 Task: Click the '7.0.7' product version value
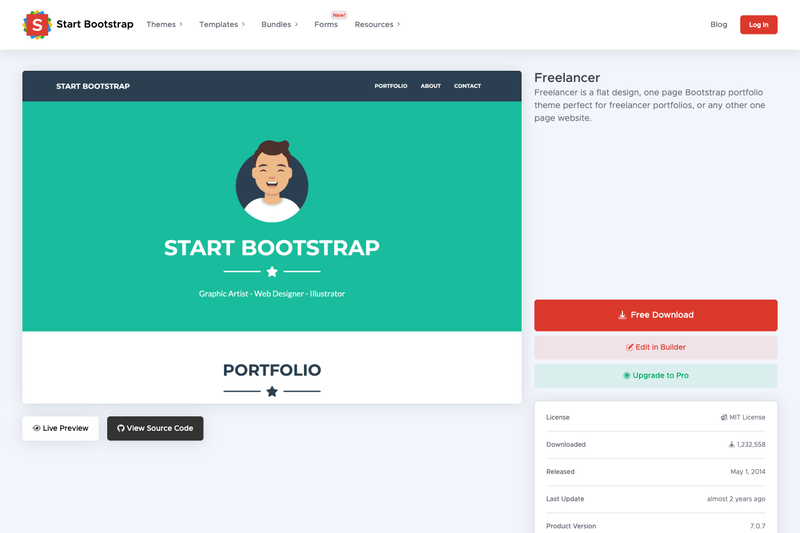758,526
